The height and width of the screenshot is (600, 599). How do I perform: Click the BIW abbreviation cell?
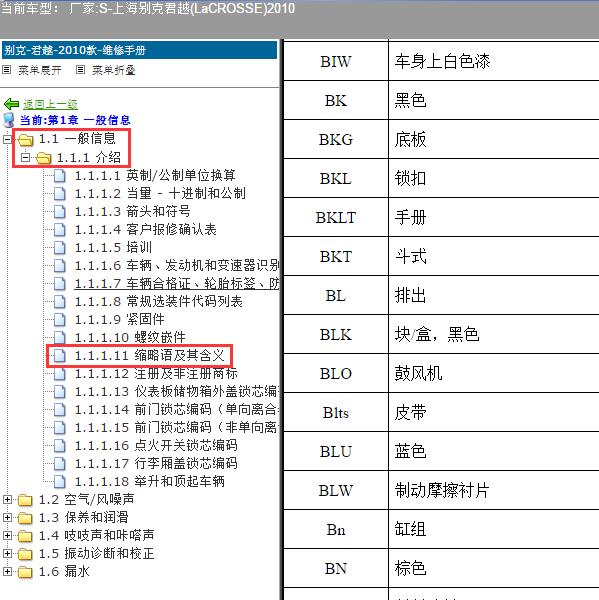pos(336,61)
